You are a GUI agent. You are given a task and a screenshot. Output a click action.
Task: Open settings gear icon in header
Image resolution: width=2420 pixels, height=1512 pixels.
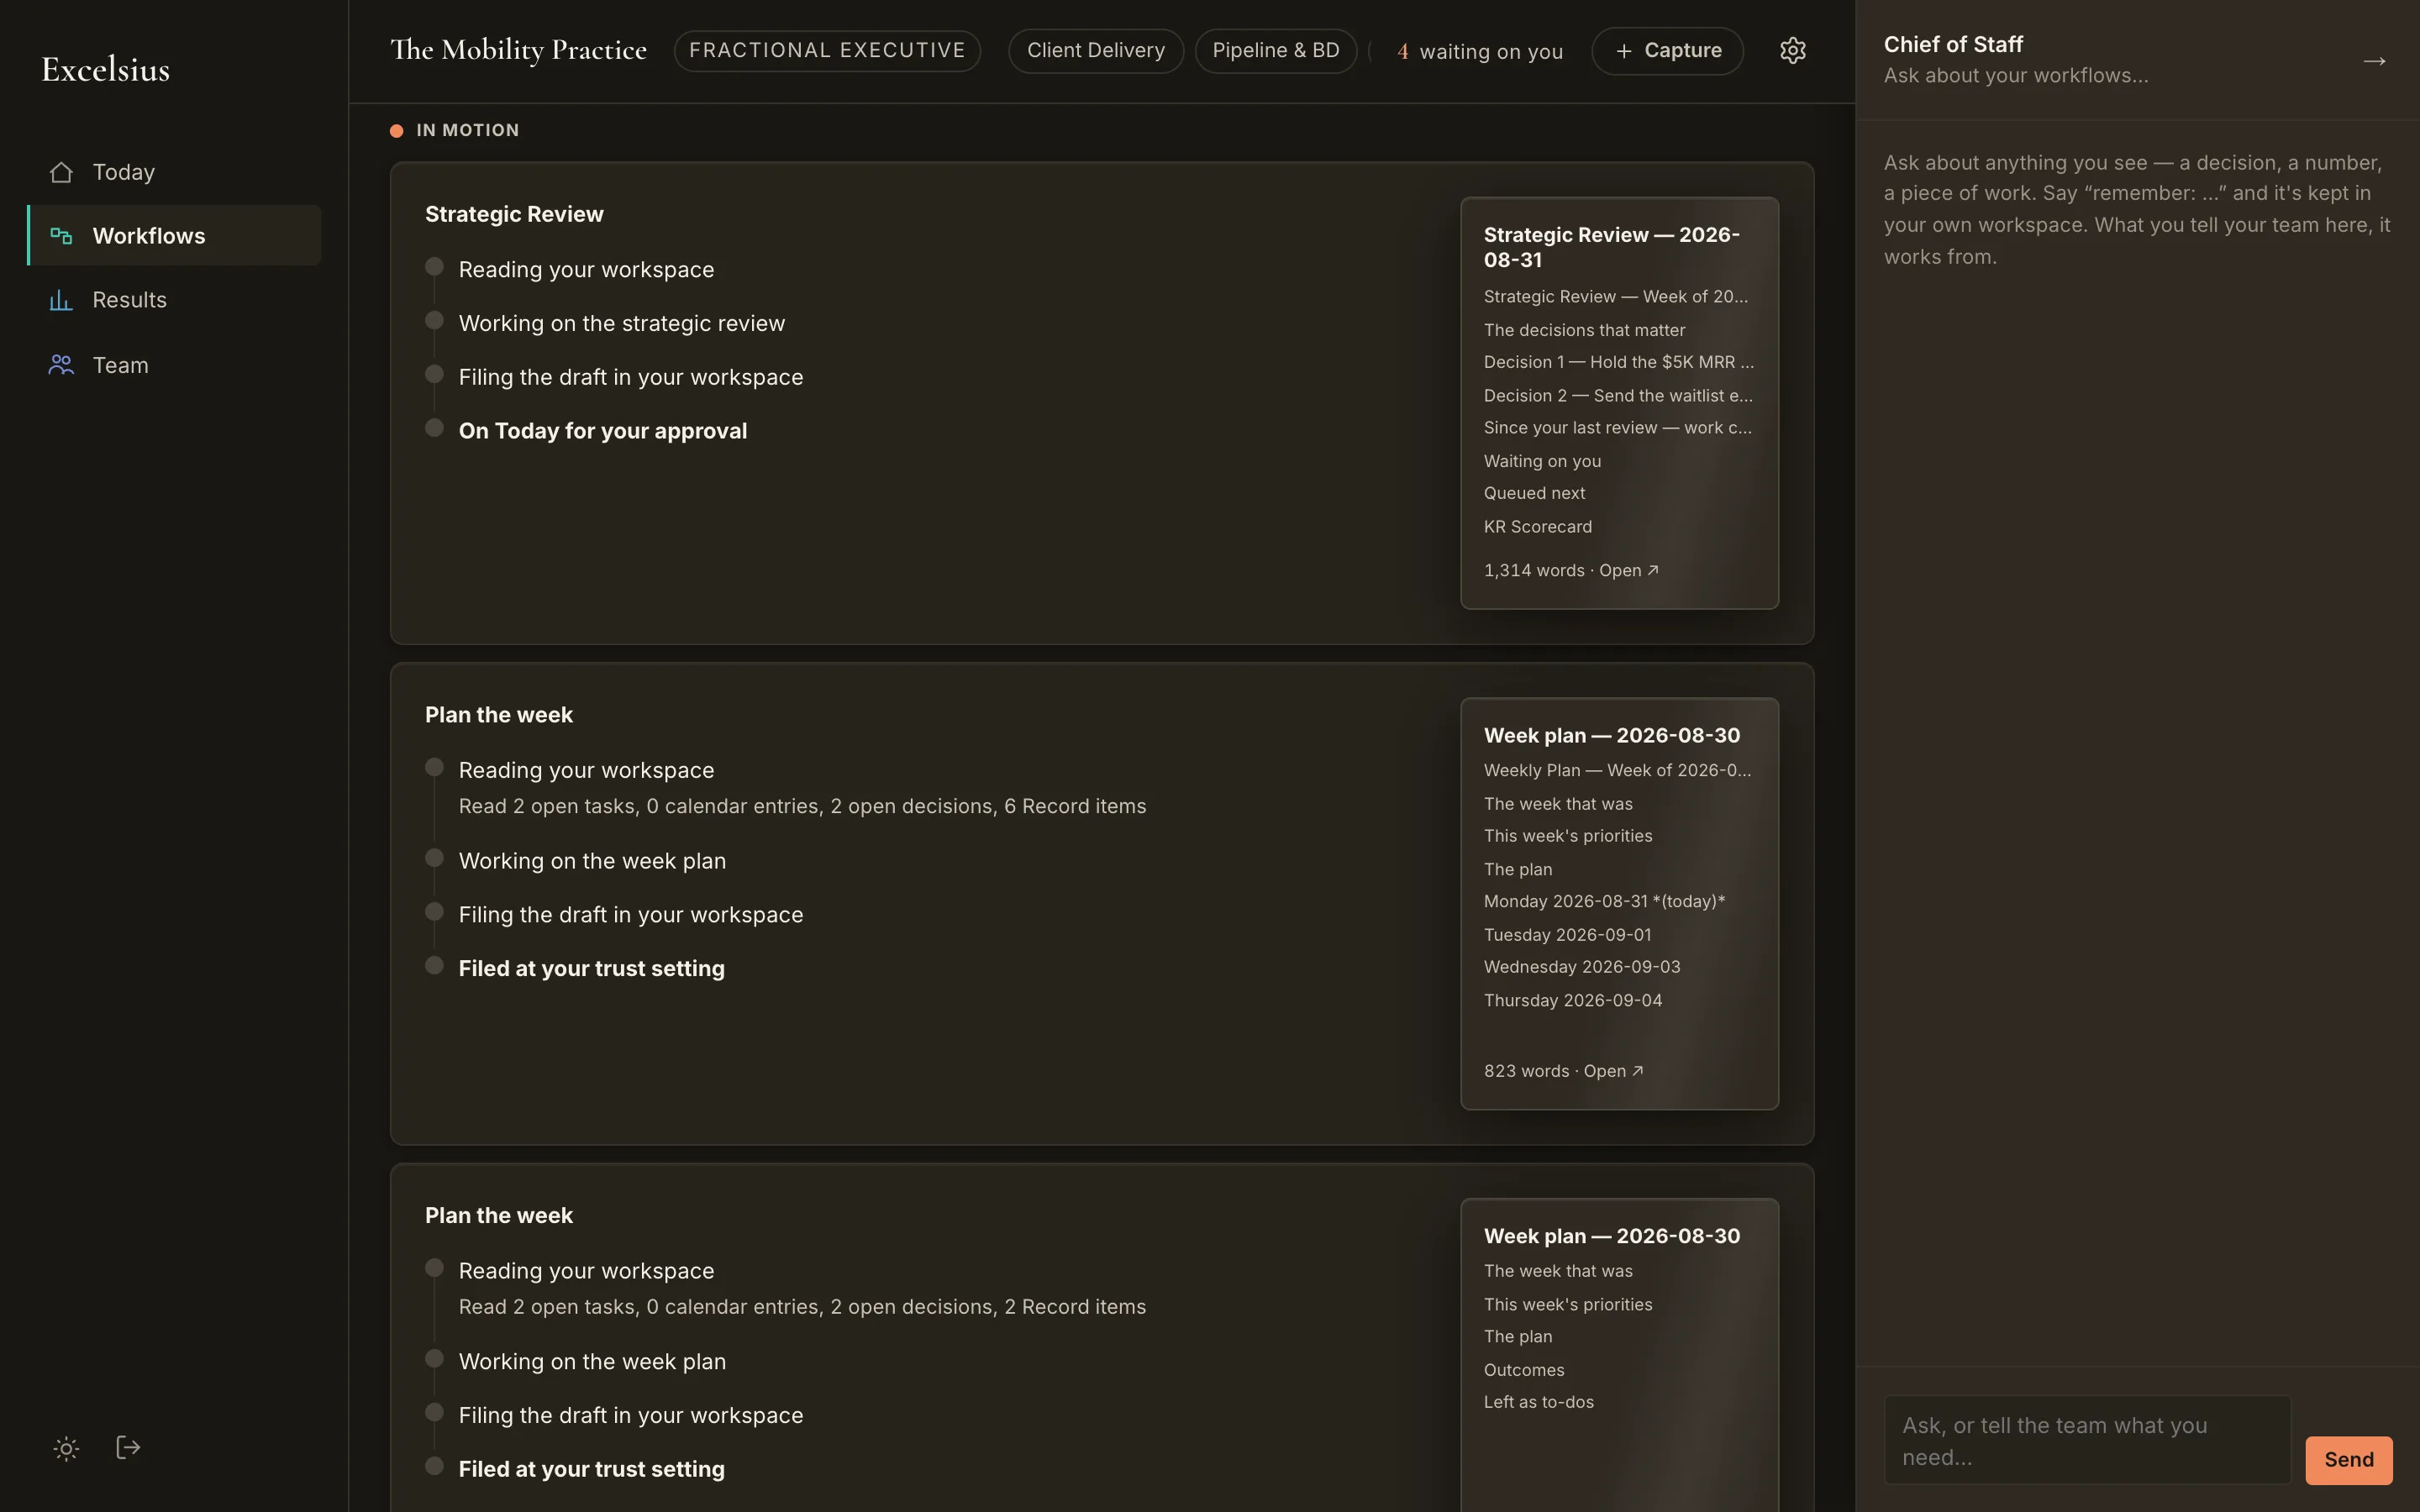pyautogui.click(x=1792, y=50)
